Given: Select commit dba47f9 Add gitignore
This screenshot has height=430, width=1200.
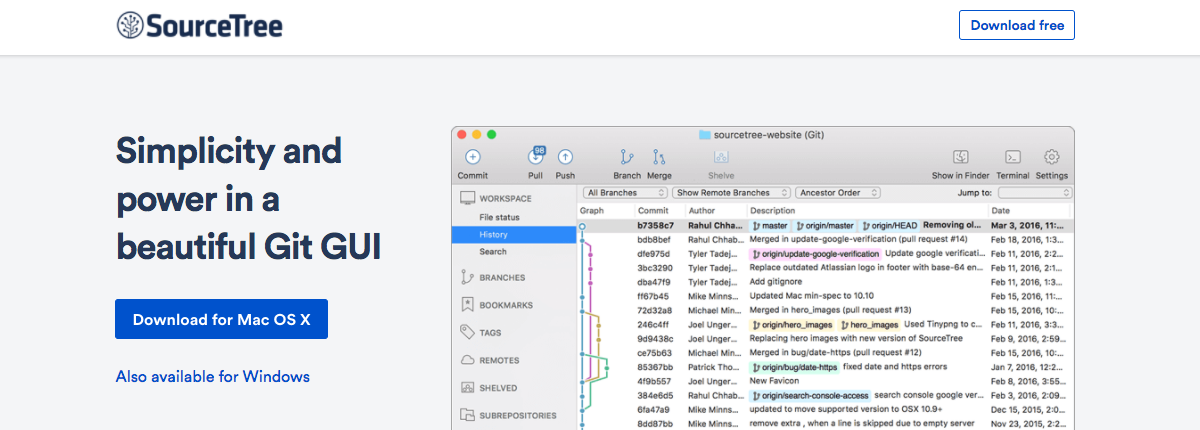Looking at the screenshot, I should (x=825, y=282).
